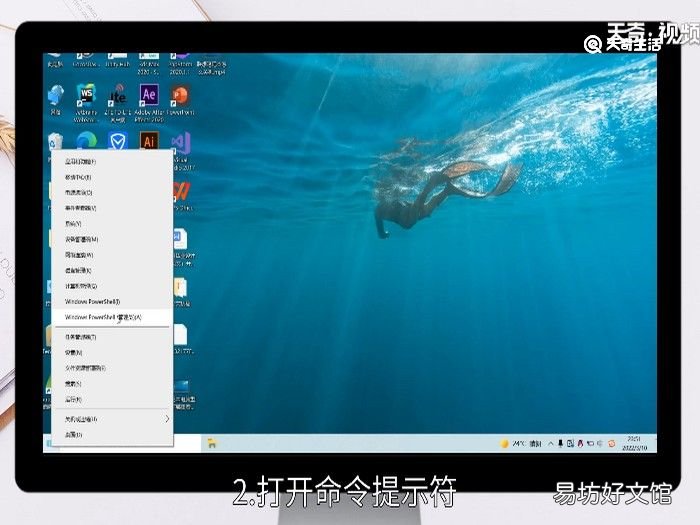Open the blue shield PC Manager icon

117,142
